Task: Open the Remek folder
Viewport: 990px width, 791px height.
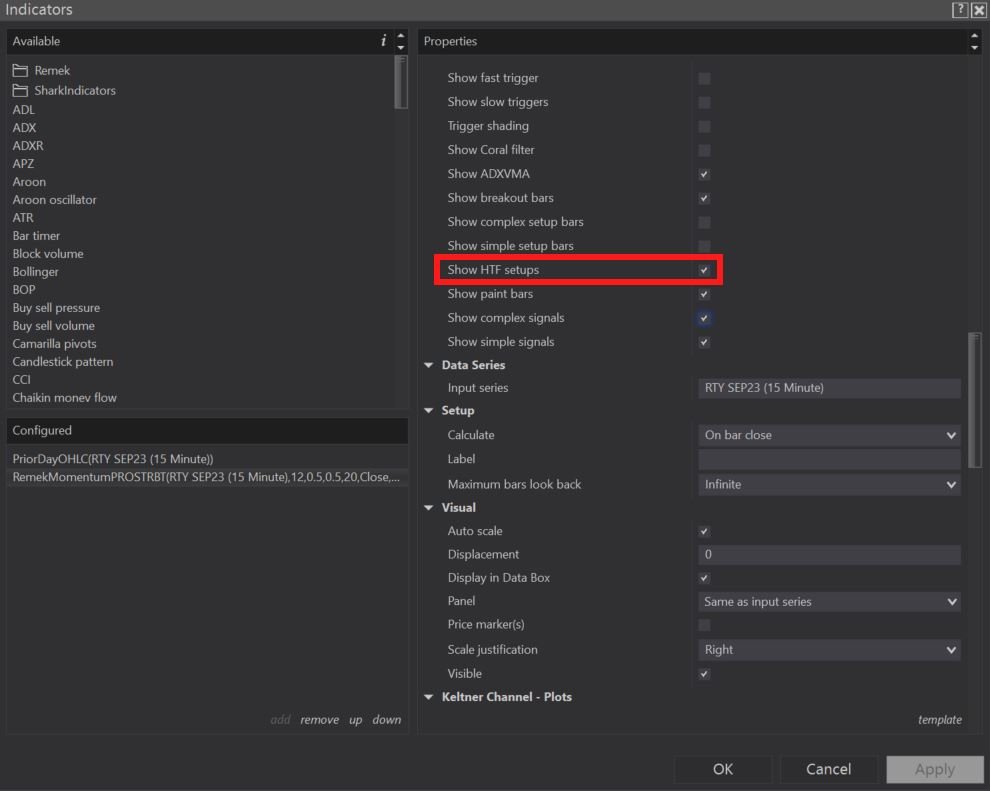Action: 41,70
